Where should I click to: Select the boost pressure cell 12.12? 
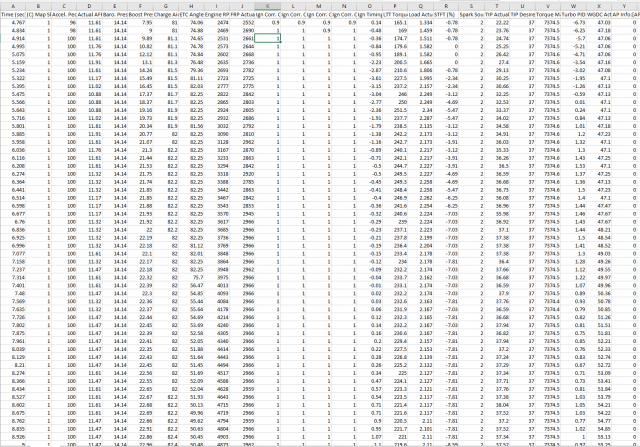pos(140,54)
